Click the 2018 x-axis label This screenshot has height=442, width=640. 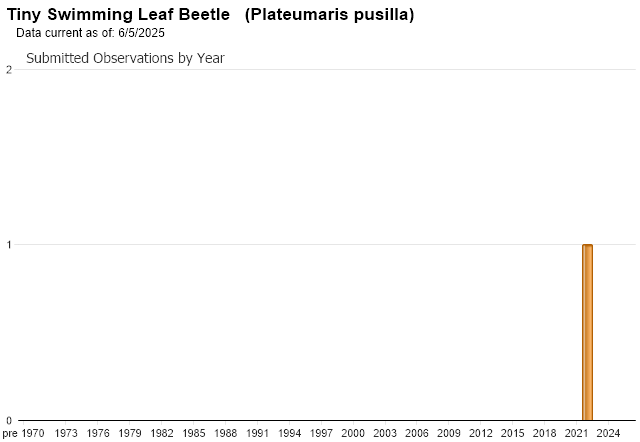pos(544,433)
